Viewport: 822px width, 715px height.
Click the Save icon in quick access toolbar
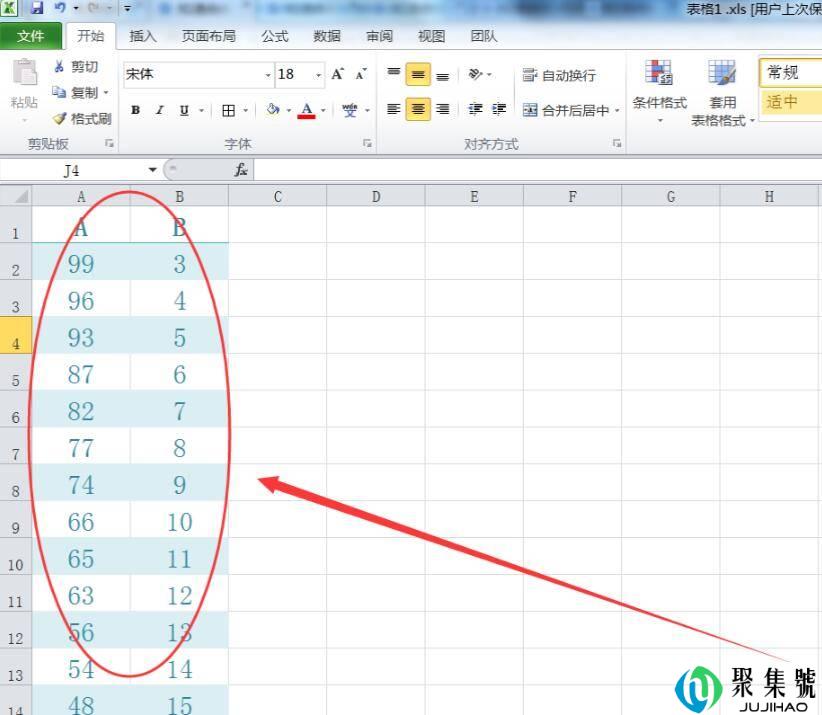pos(37,8)
